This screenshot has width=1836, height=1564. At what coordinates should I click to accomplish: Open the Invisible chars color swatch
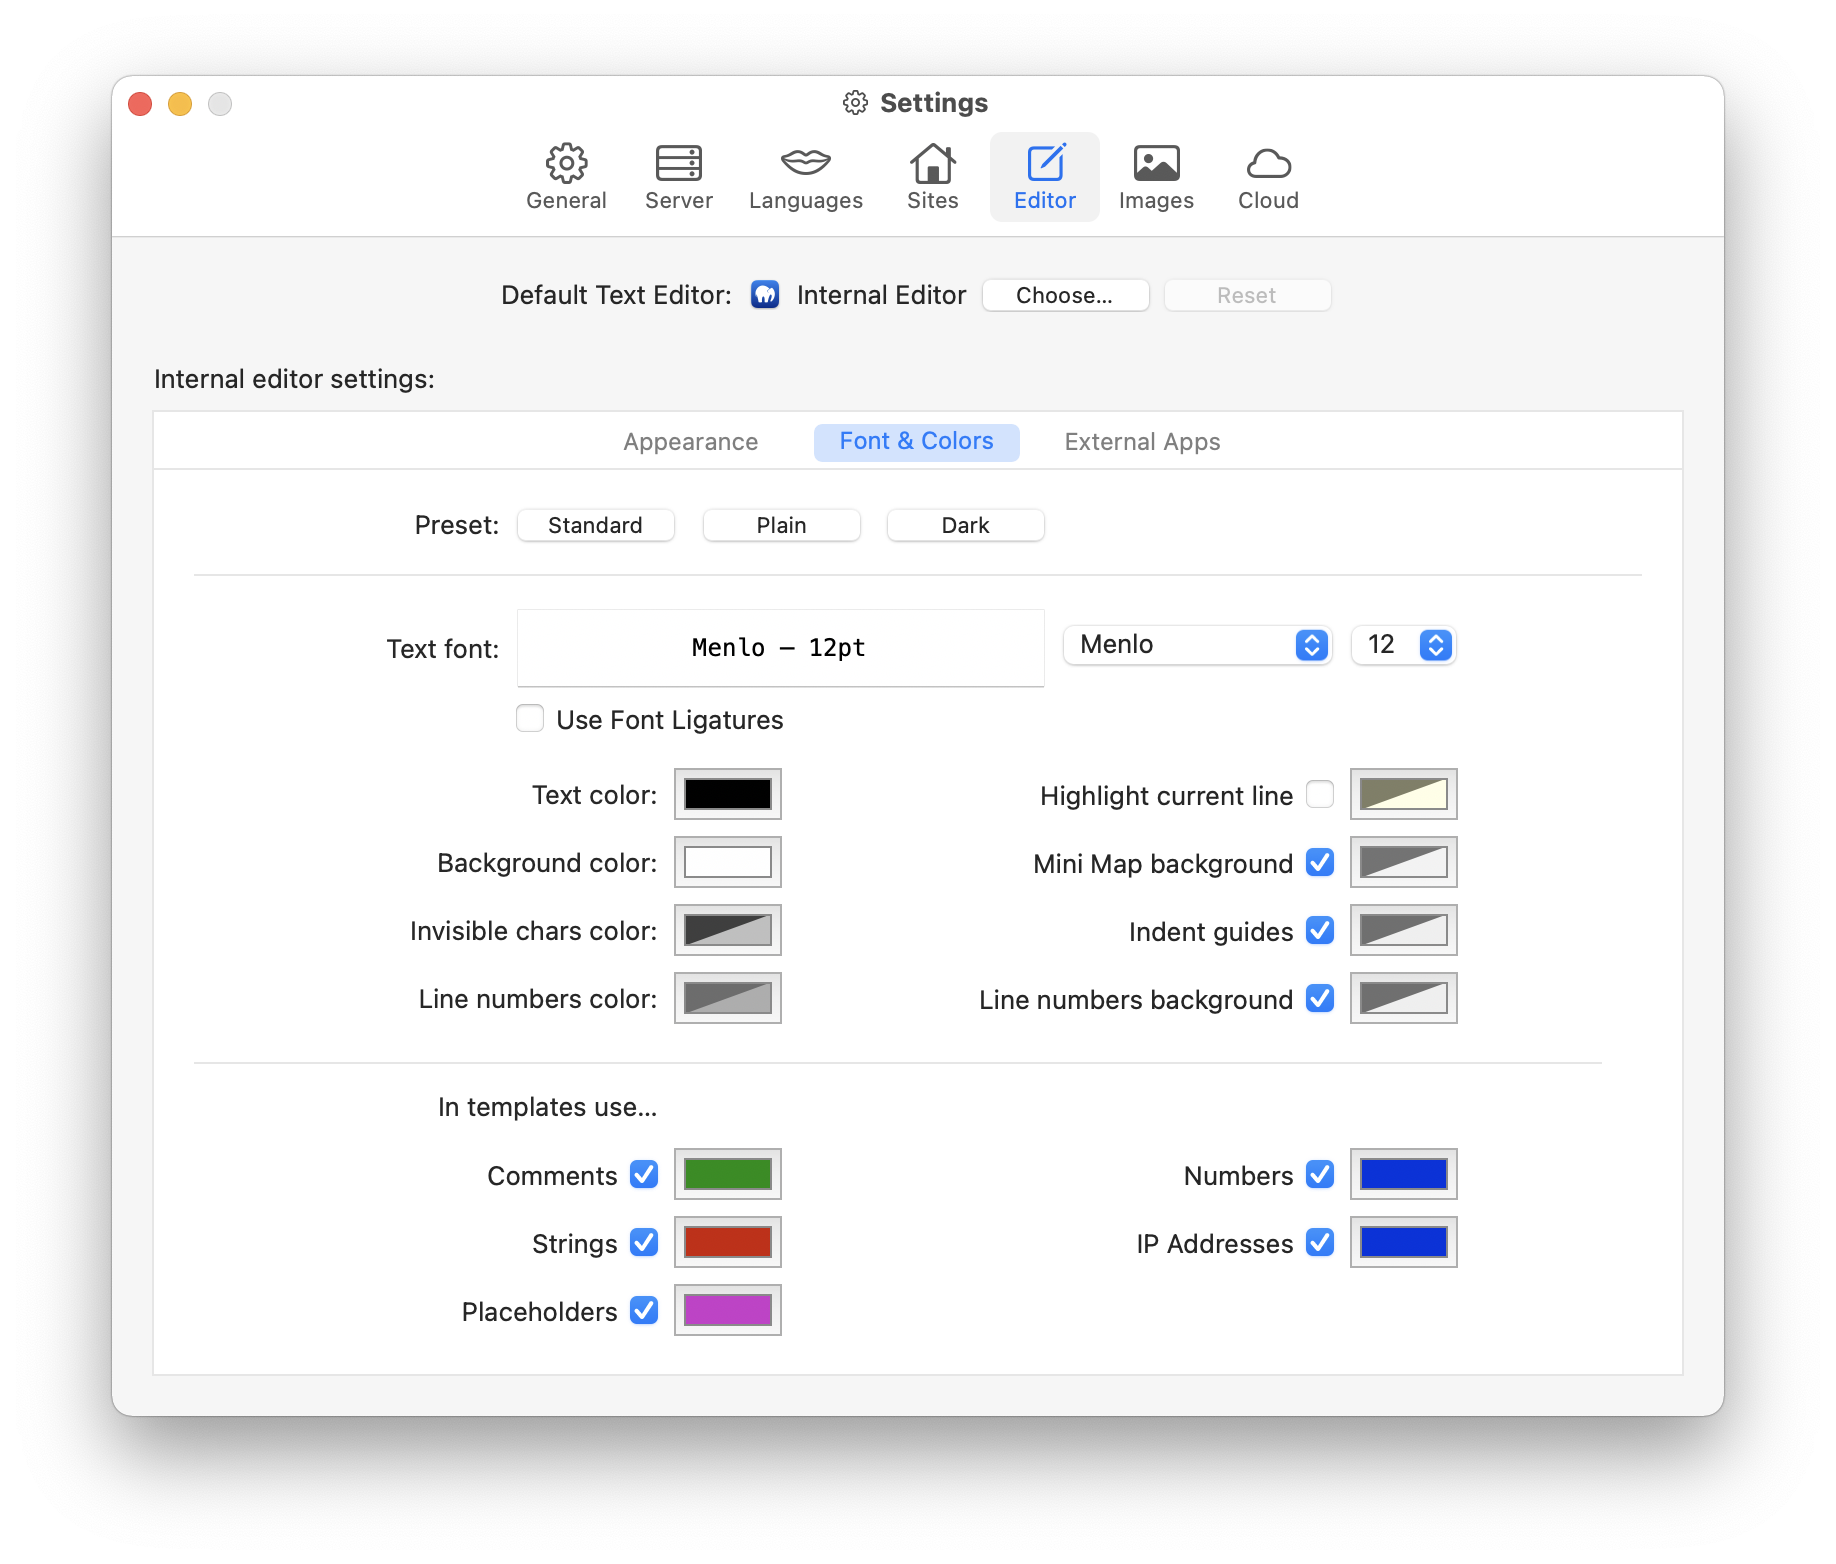click(x=728, y=930)
